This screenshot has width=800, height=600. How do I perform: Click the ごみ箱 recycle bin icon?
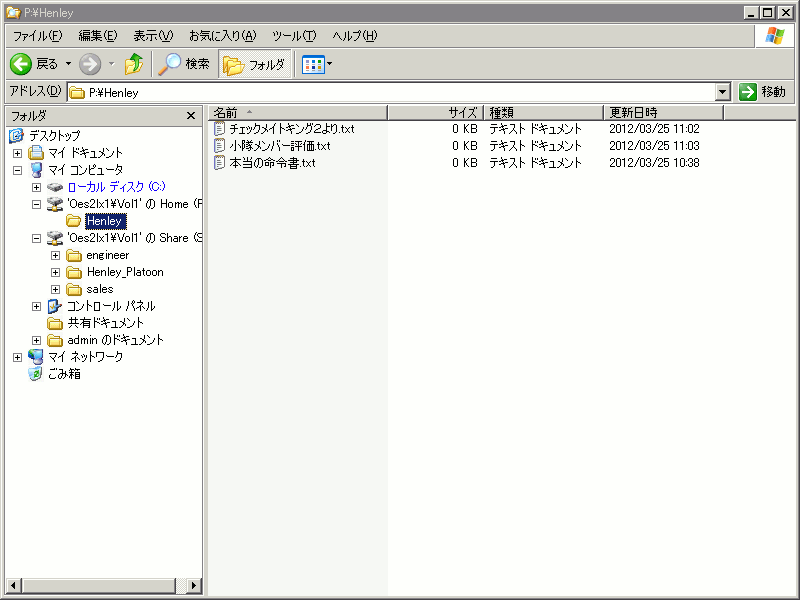click(35, 374)
